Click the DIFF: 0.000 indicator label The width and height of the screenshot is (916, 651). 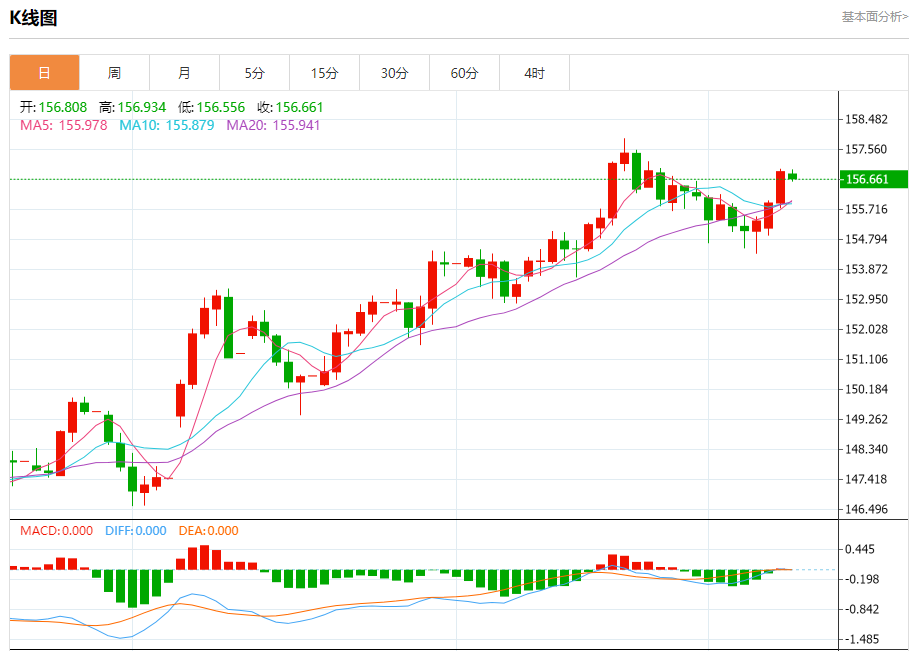point(134,531)
